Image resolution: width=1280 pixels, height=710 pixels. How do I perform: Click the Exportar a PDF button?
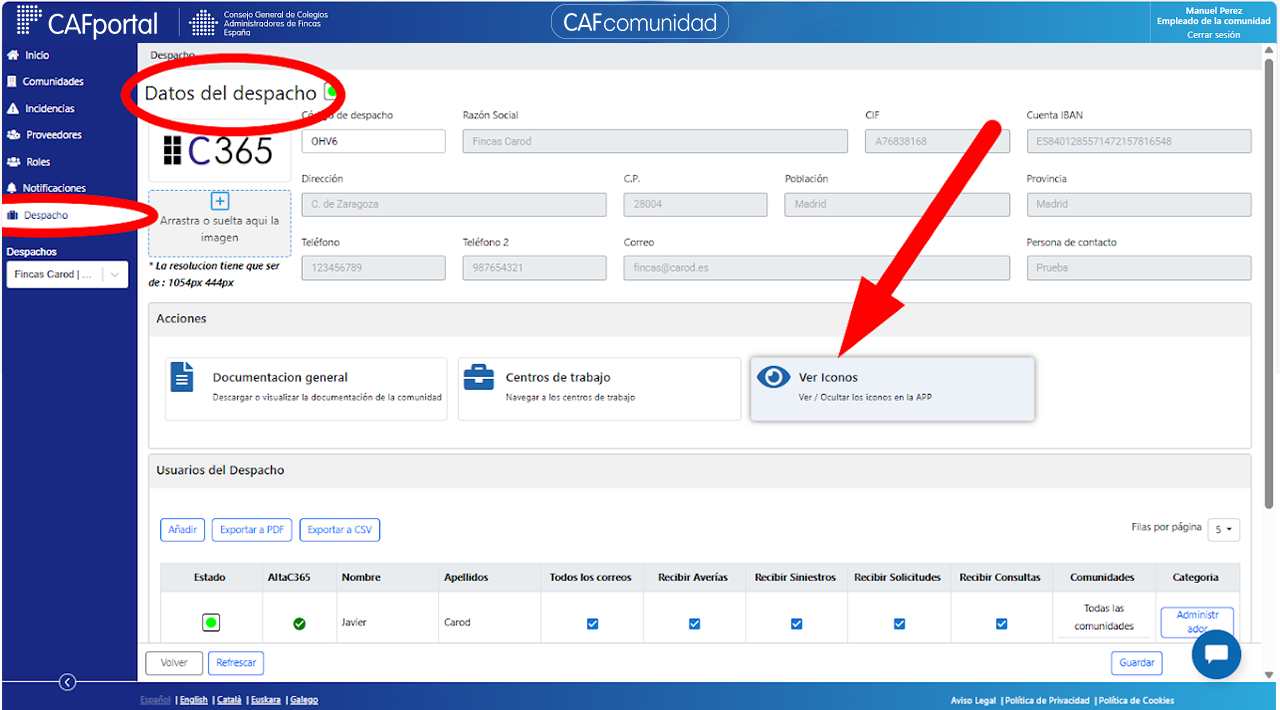[252, 530]
